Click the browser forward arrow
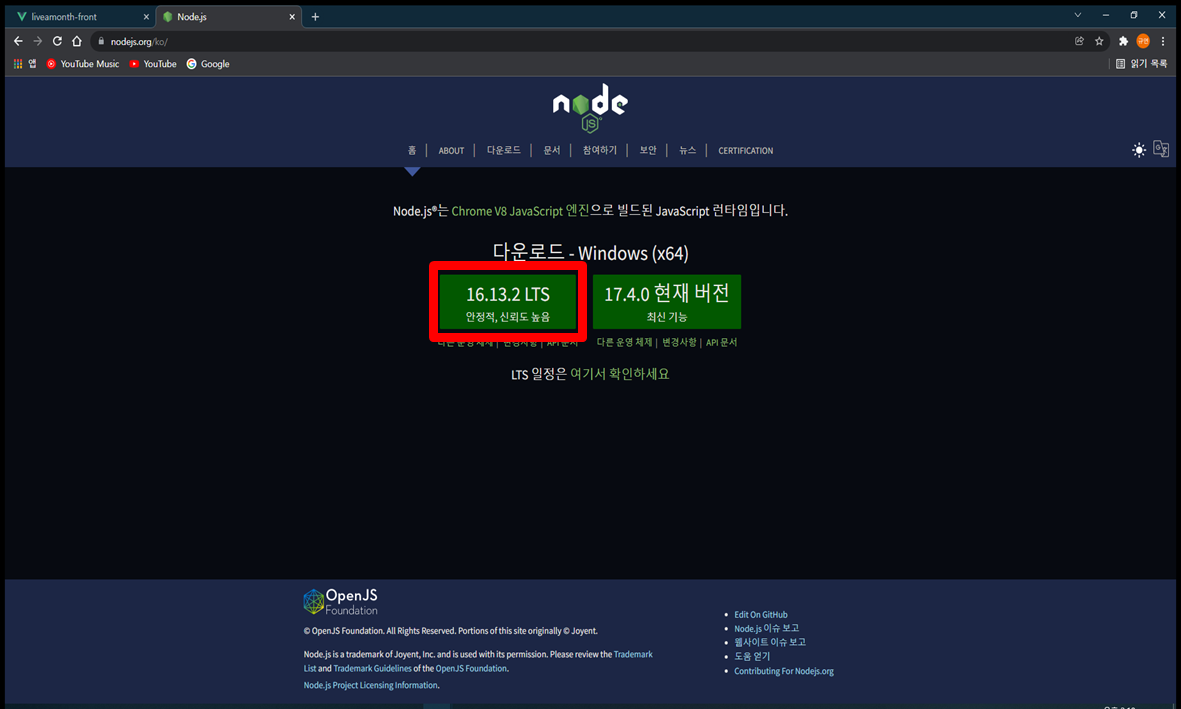The width and height of the screenshot is (1181, 709). click(38, 41)
